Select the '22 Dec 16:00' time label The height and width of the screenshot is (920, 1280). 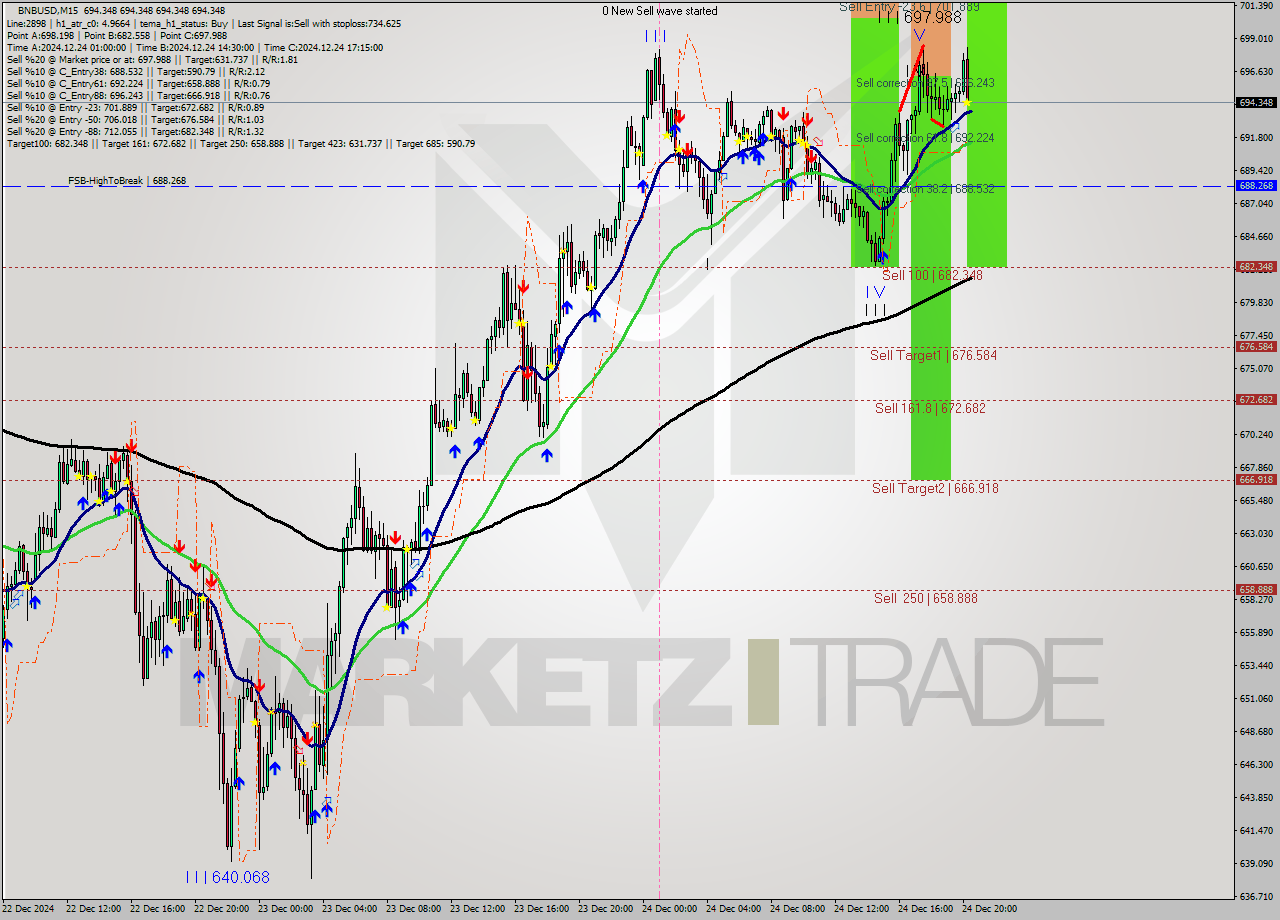[156, 909]
